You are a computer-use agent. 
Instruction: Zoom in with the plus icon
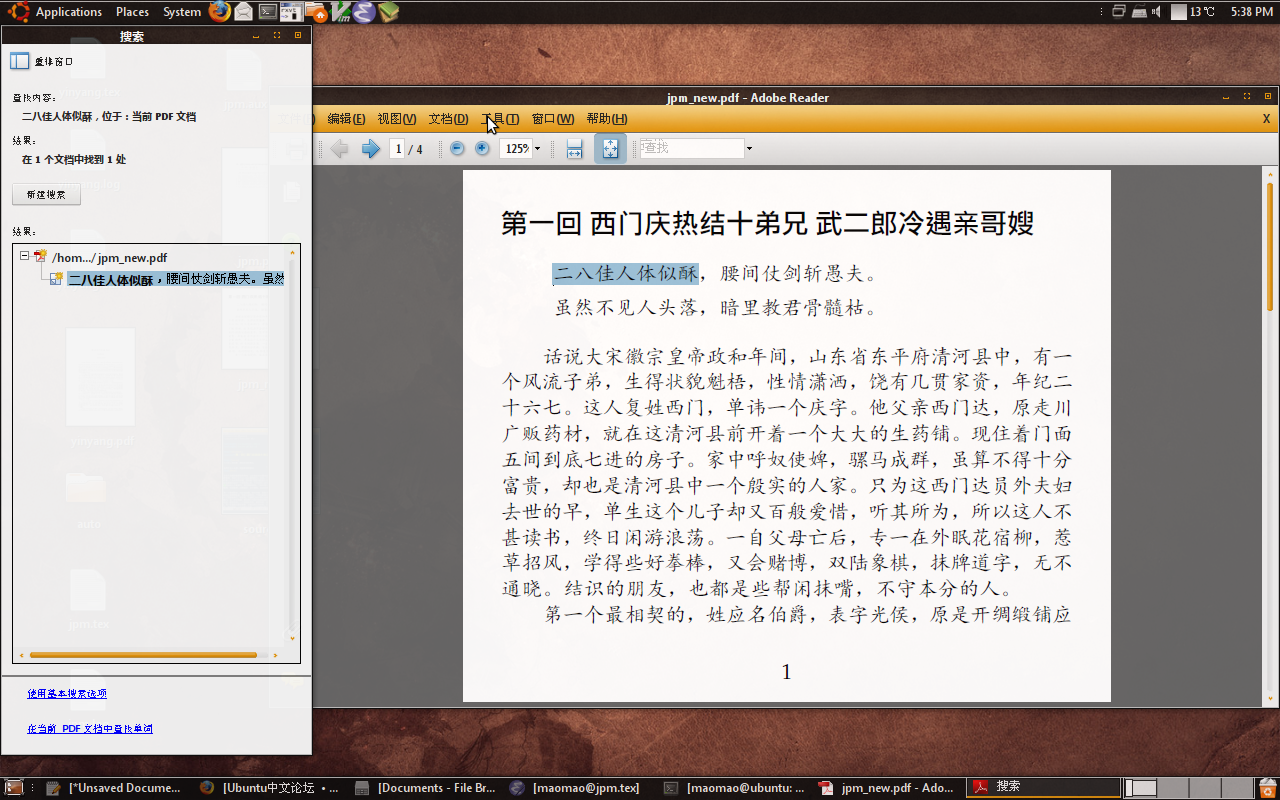(482, 148)
